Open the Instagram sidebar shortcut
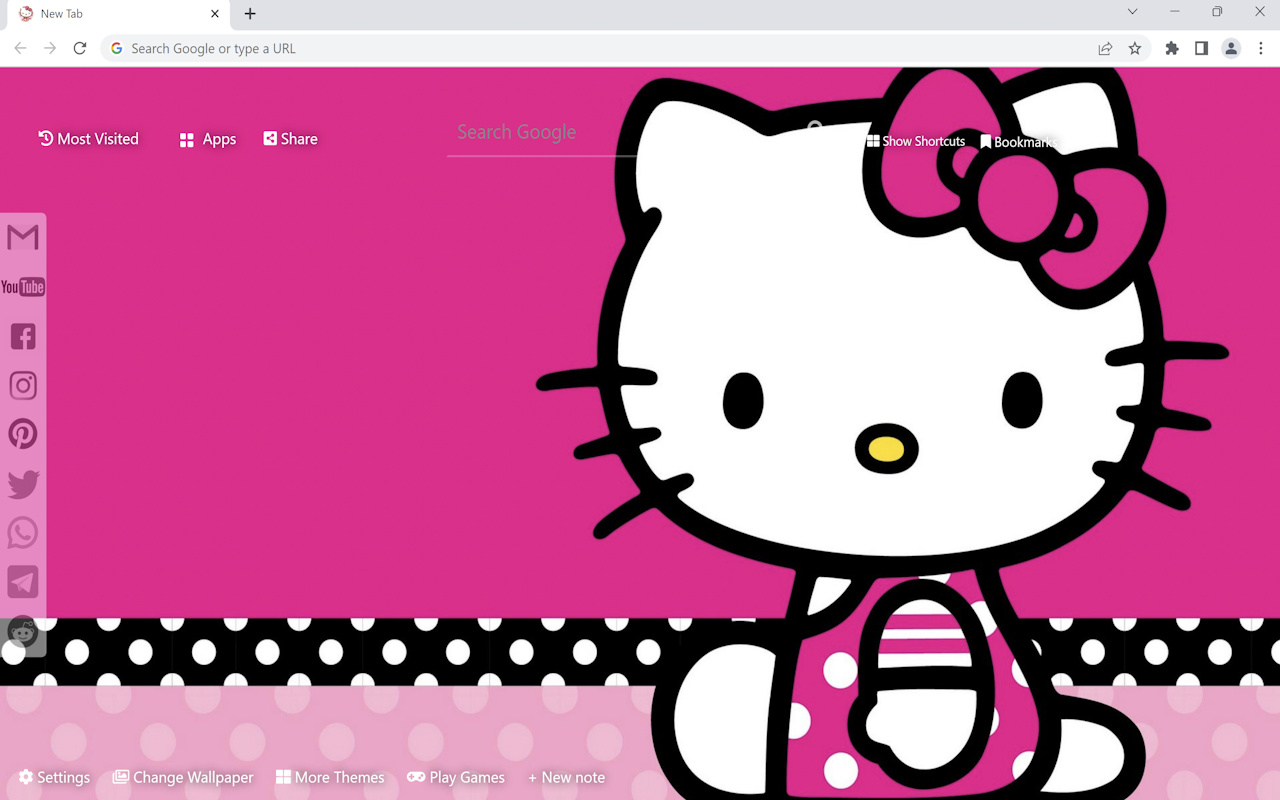 [x=23, y=385]
